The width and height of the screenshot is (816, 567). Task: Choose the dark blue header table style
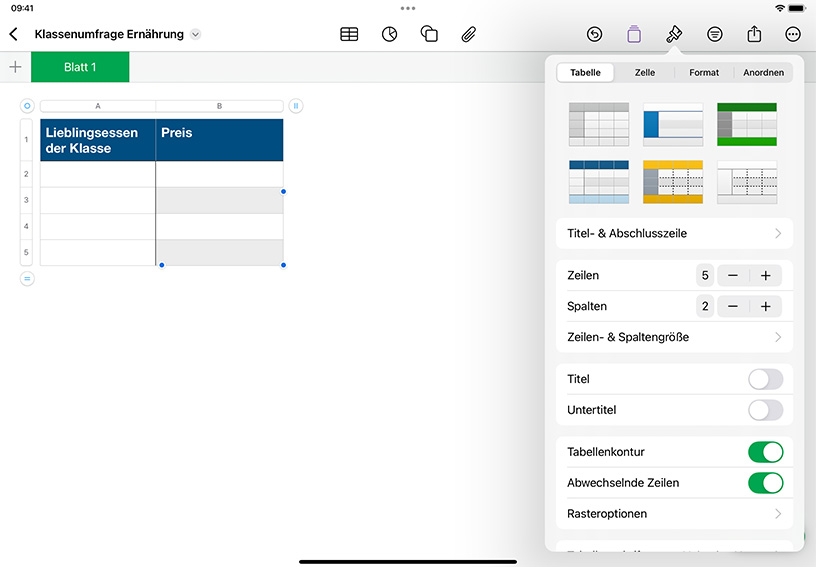598,182
